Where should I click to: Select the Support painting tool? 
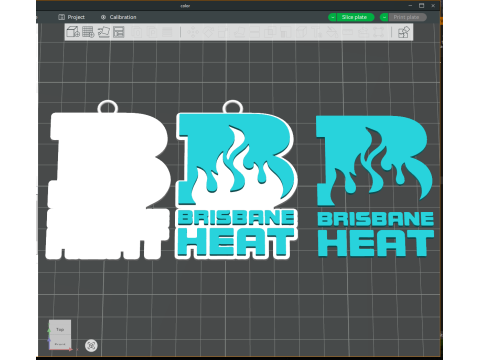(x=285, y=32)
